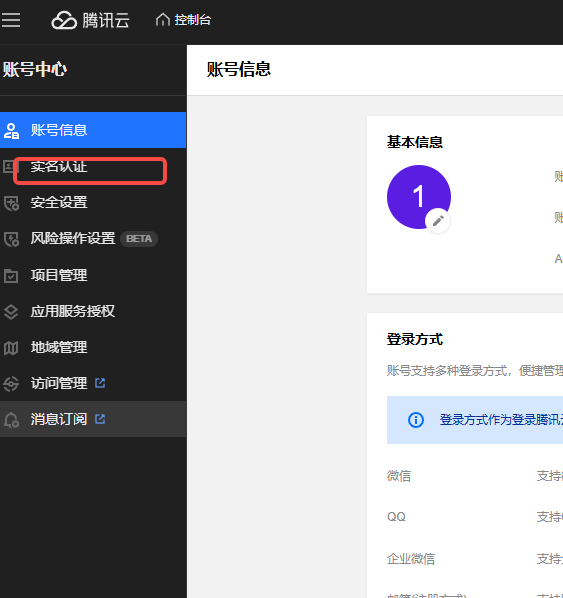Click external link icon beside 消息订阅

point(100,419)
